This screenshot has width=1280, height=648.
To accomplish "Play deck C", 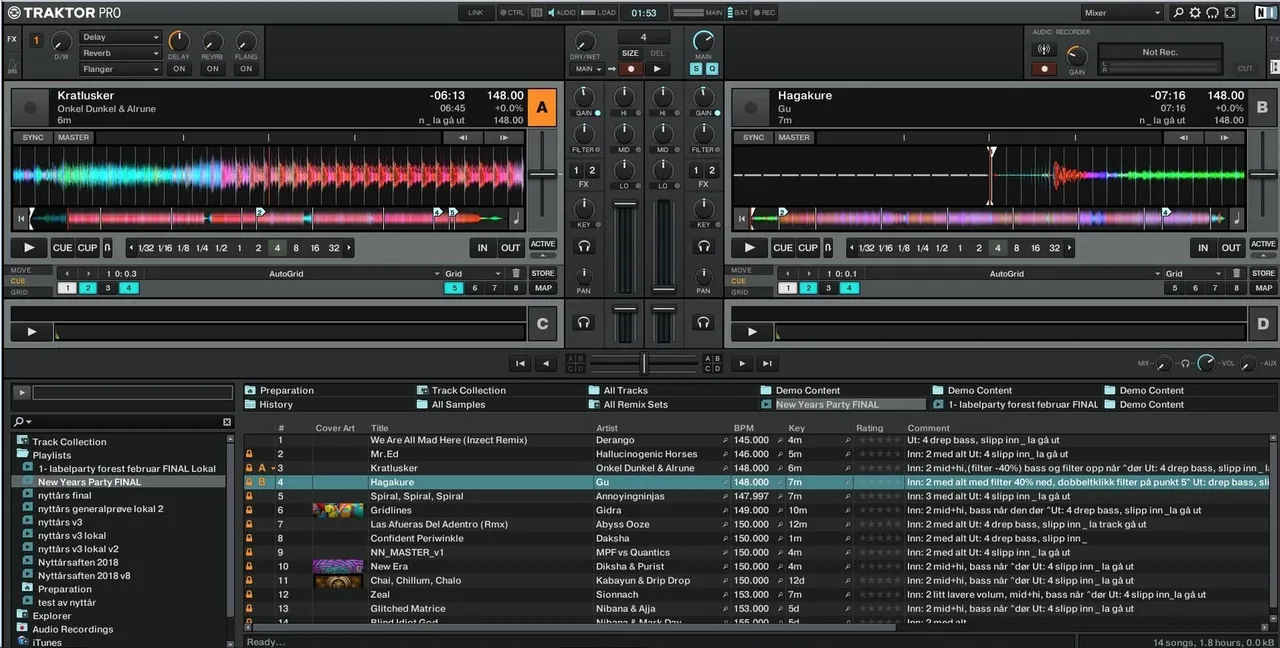I will coord(31,331).
